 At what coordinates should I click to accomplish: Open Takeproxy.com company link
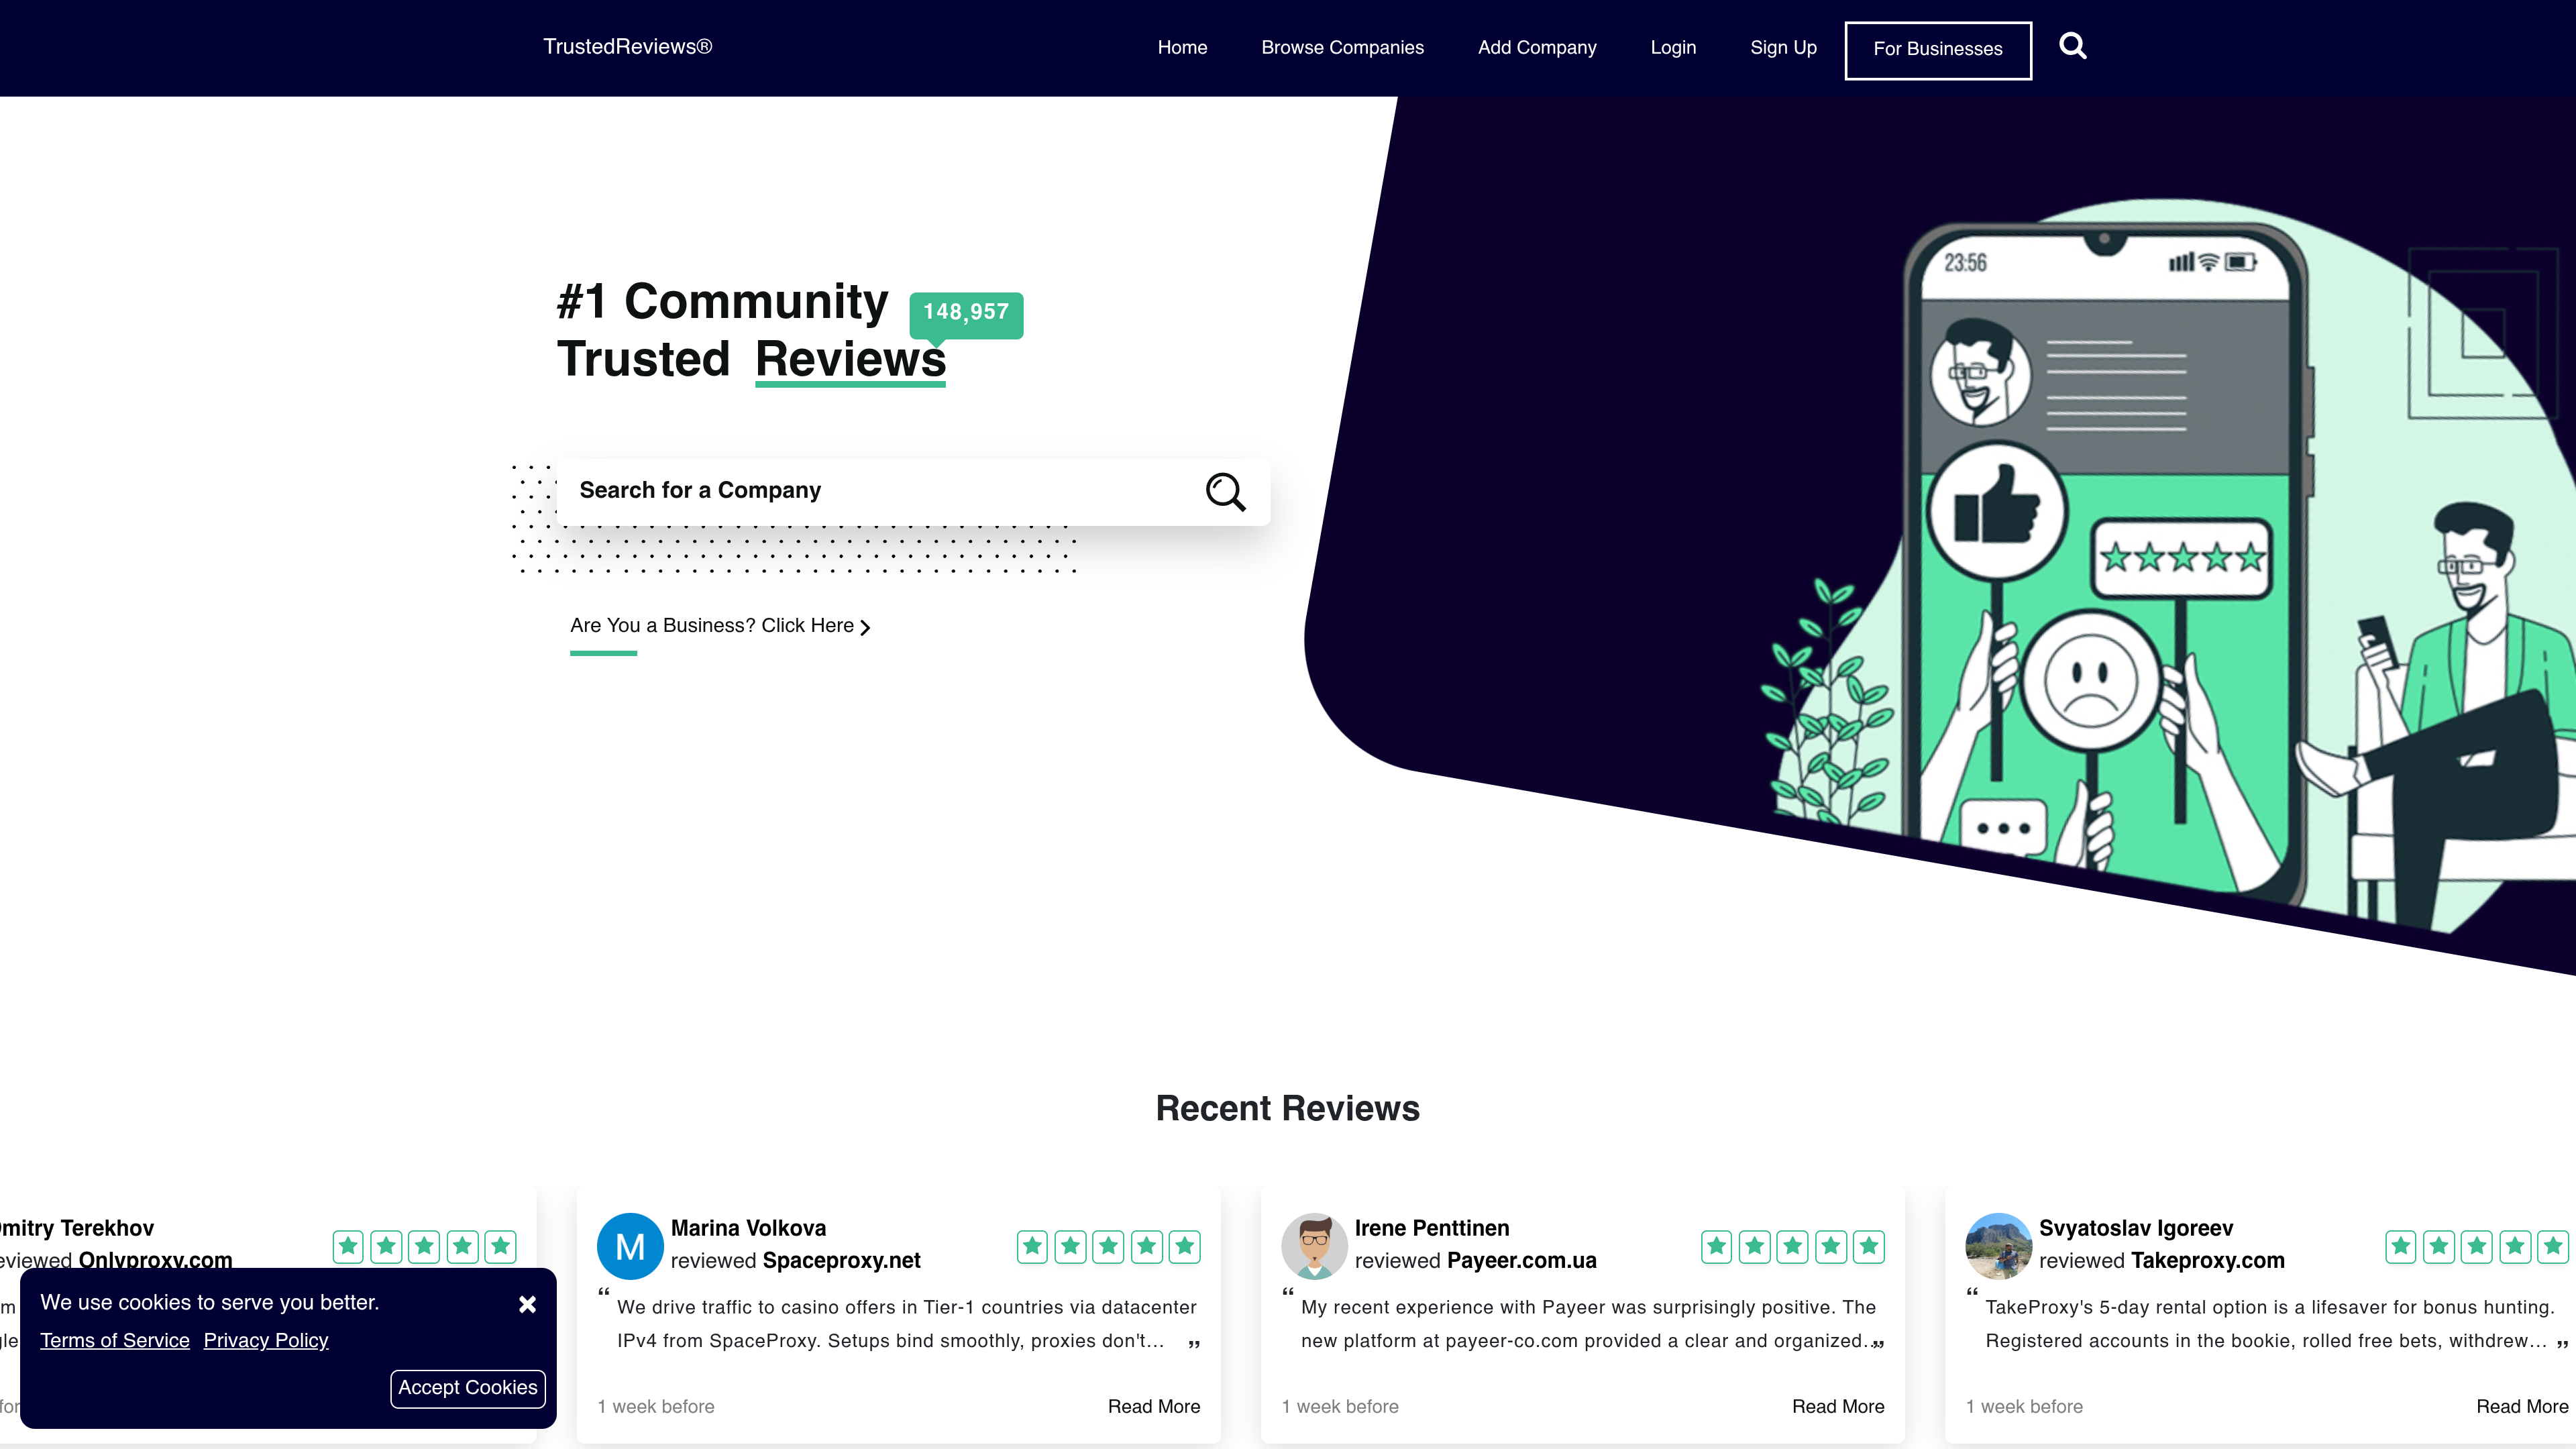[2208, 1260]
